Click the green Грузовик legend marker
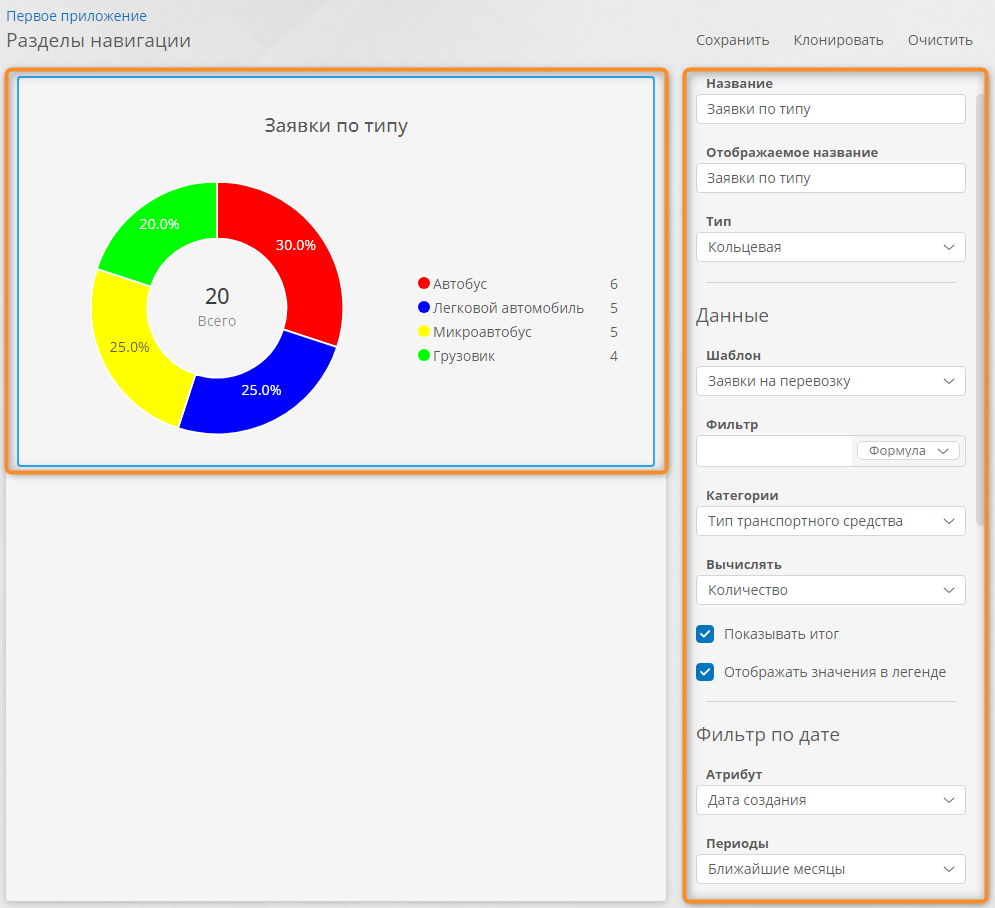Viewport: 995px width, 908px height. (x=424, y=356)
